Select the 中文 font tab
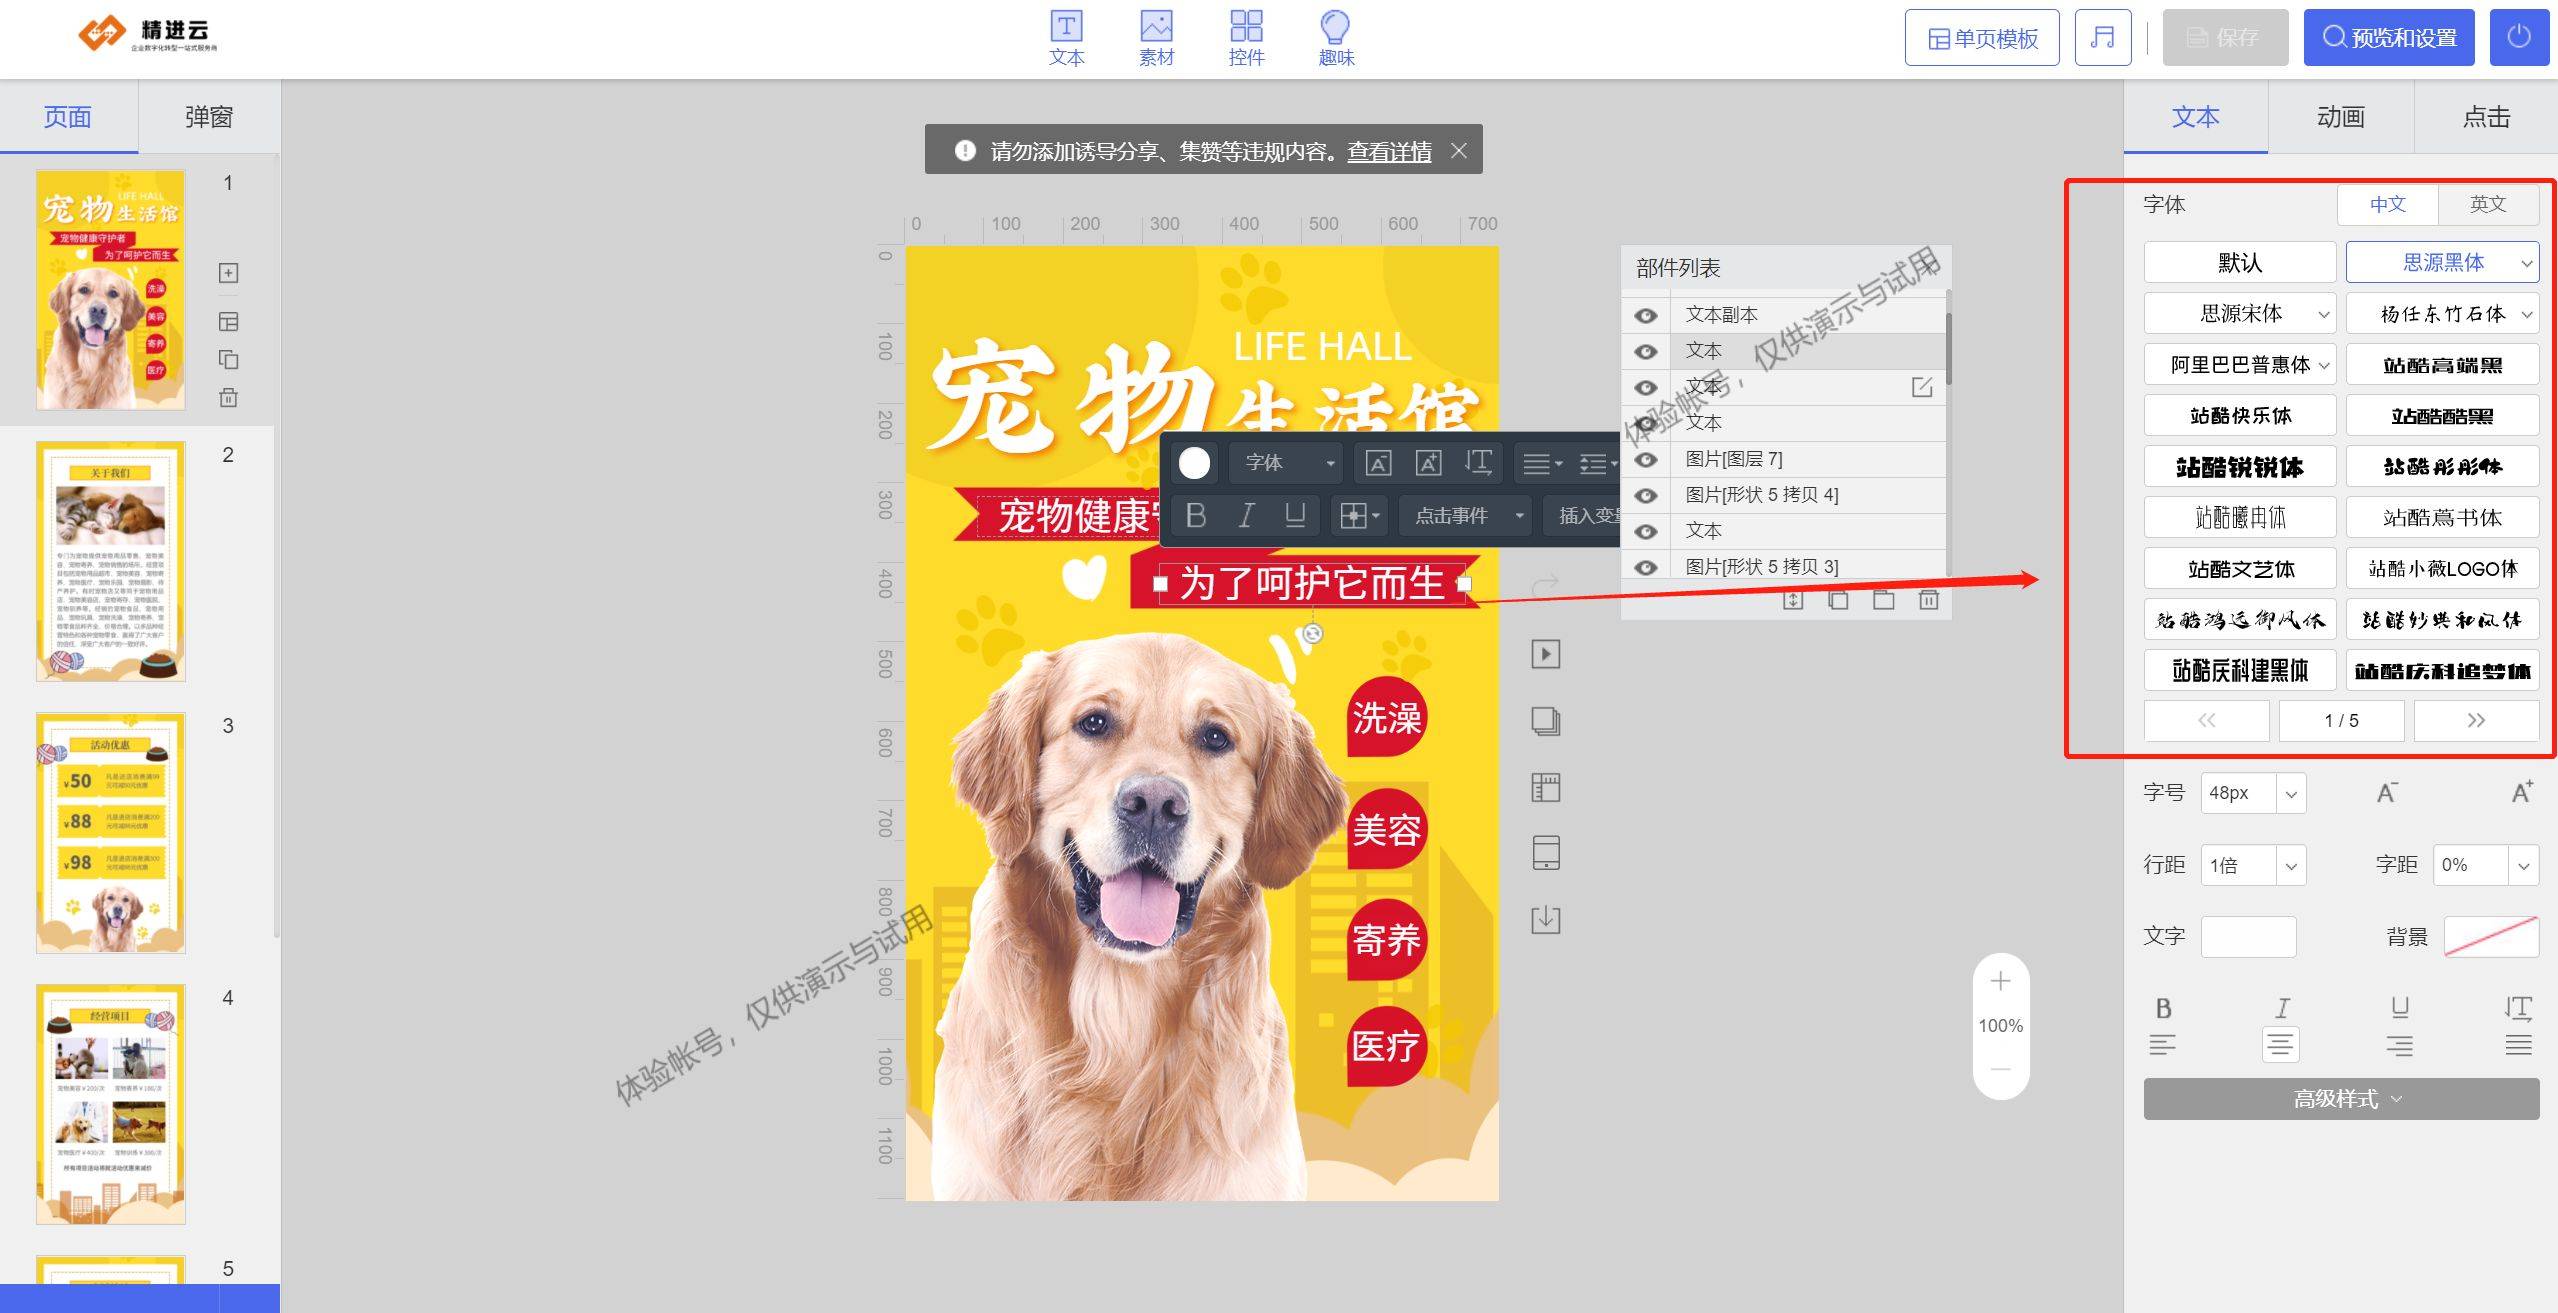The height and width of the screenshot is (1313, 2558). point(2388,204)
